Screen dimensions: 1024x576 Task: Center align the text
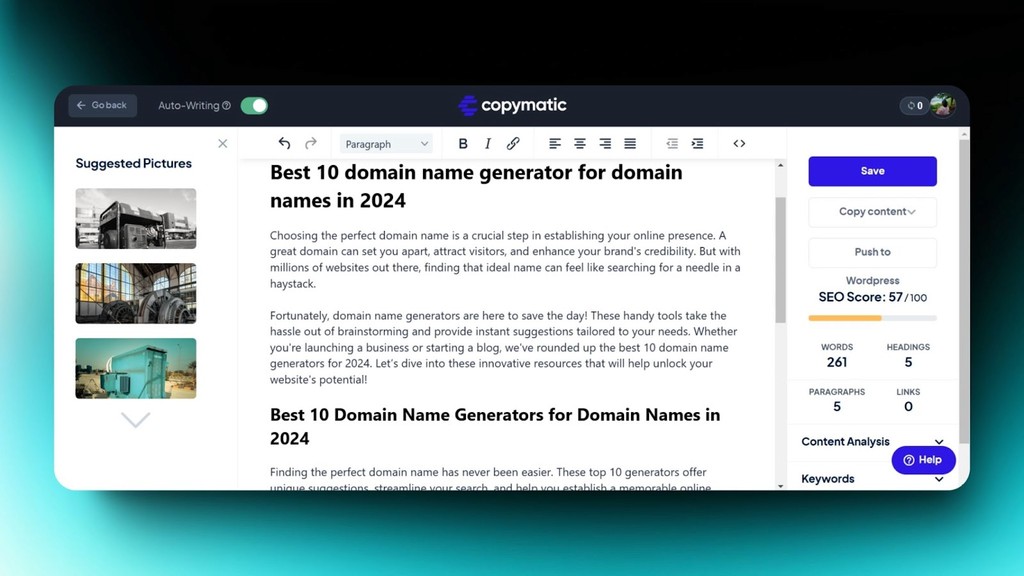click(579, 143)
